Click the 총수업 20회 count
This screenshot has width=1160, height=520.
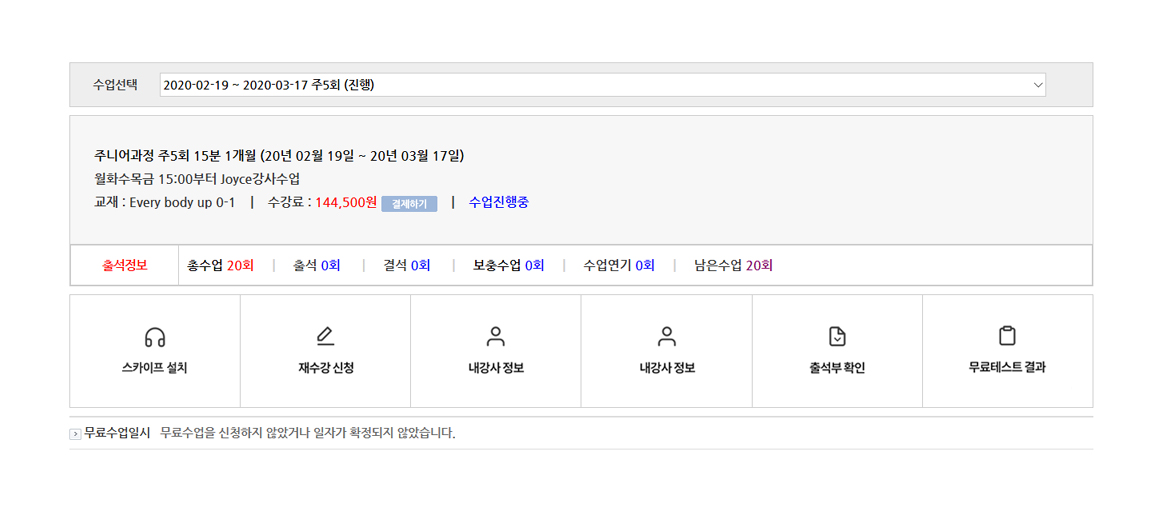pos(220,266)
